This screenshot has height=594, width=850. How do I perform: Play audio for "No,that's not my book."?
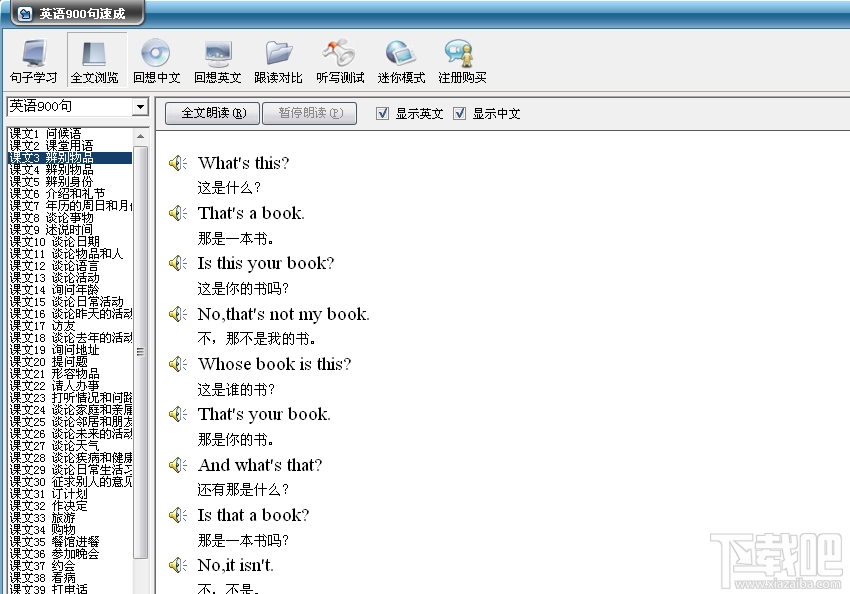[x=177, y=314]
